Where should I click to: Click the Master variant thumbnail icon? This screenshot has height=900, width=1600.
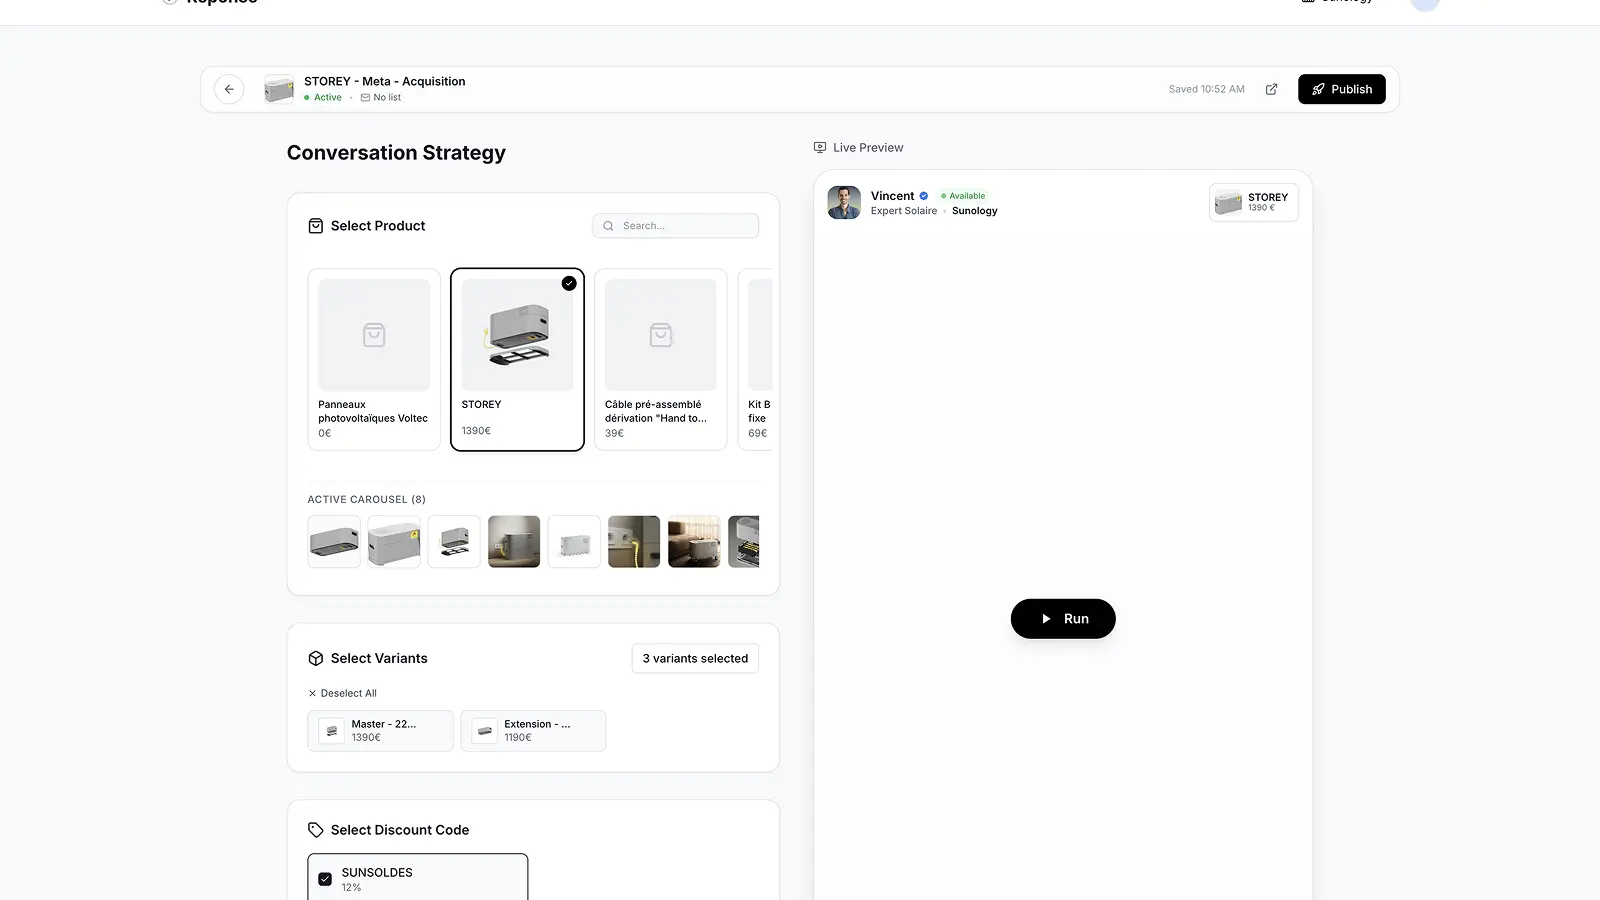tap(332, 731)
